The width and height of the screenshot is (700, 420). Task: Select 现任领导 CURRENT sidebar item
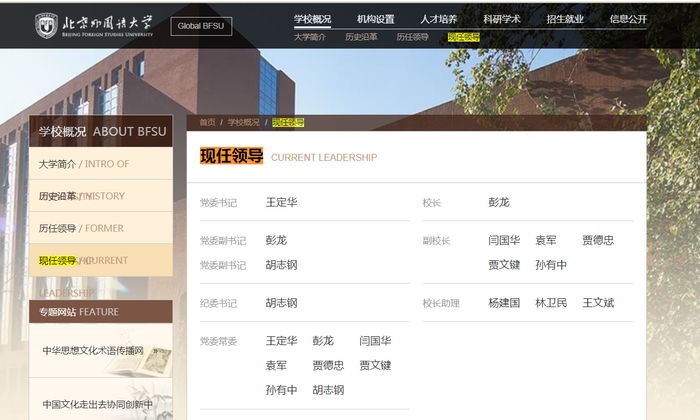[x=101, y=260]
